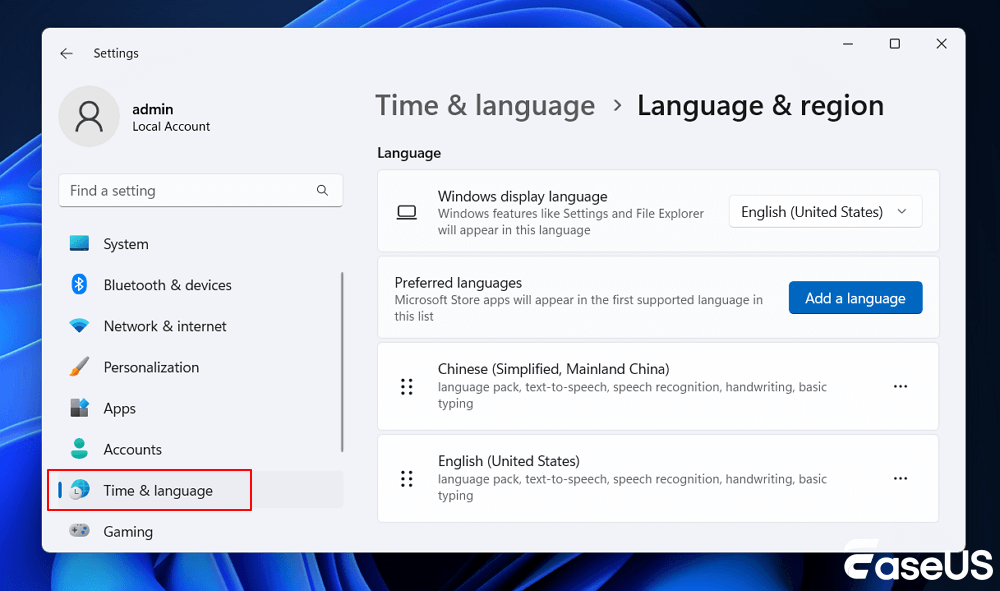Viewport: 1000px width, 591px height.
Task: Open Accounts settings category
Action: coord(200,449)
